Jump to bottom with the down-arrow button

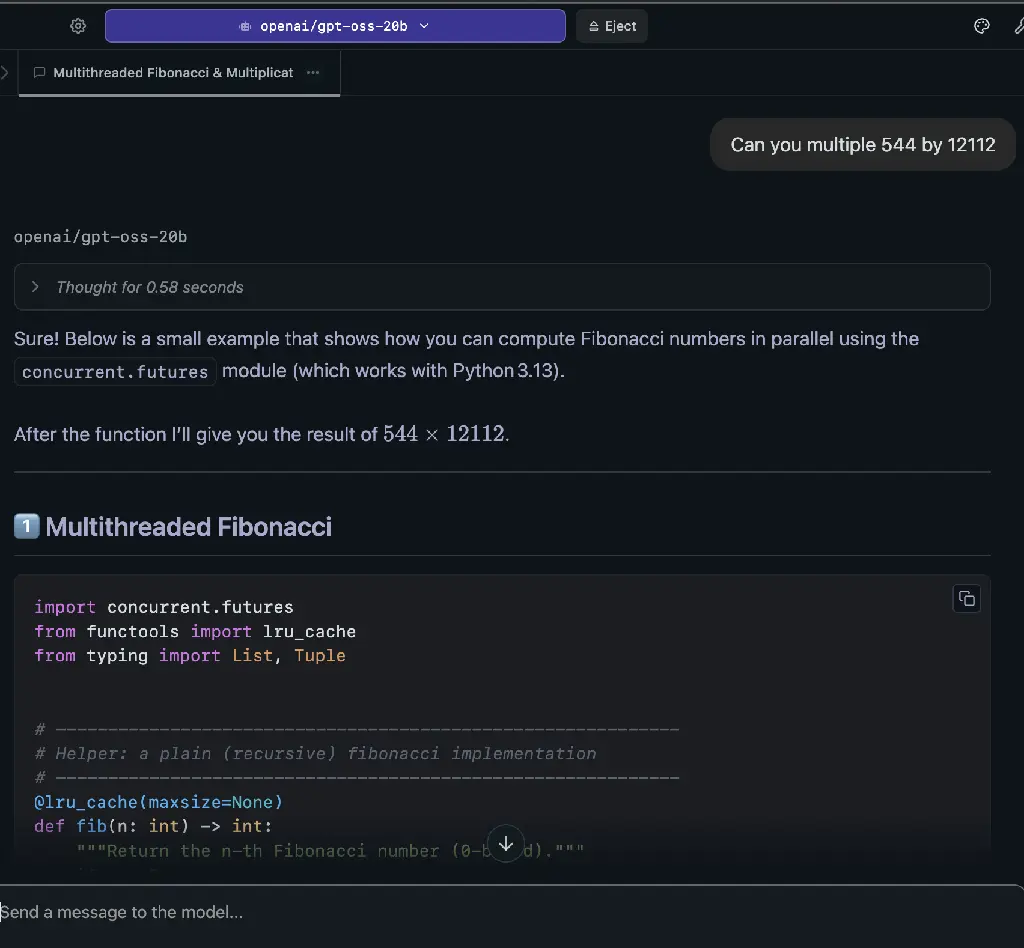pyautogui.click(x=505, y=844)
